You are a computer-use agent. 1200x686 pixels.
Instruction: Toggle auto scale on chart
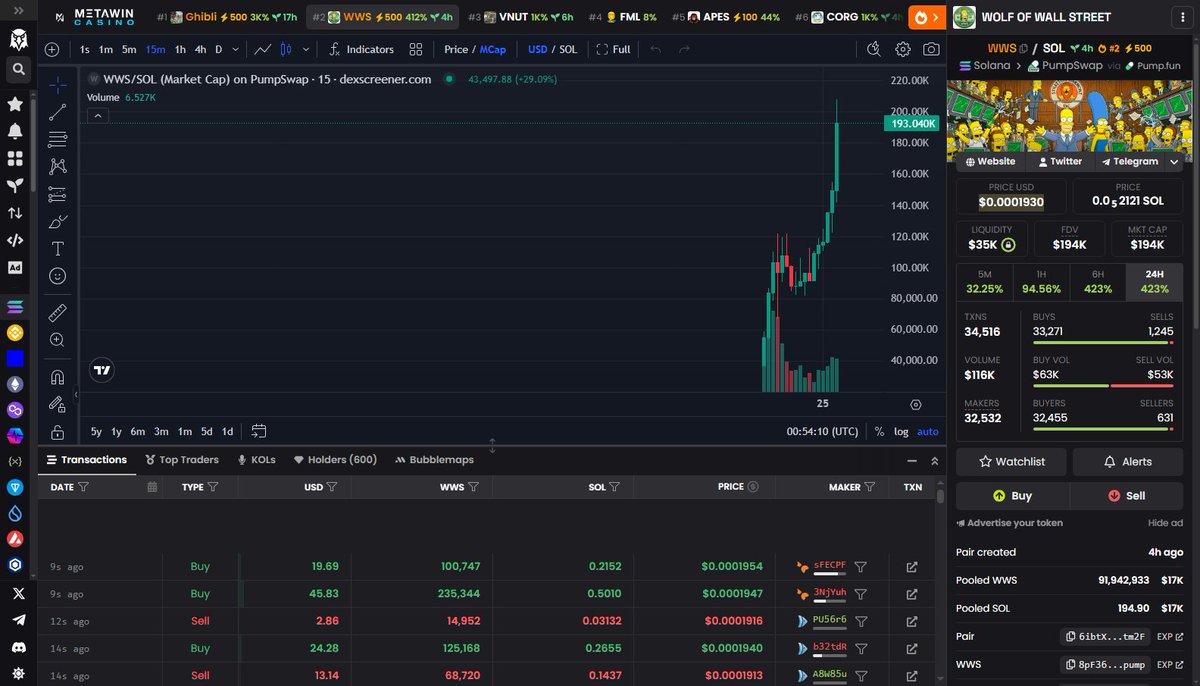pos(928,432)
